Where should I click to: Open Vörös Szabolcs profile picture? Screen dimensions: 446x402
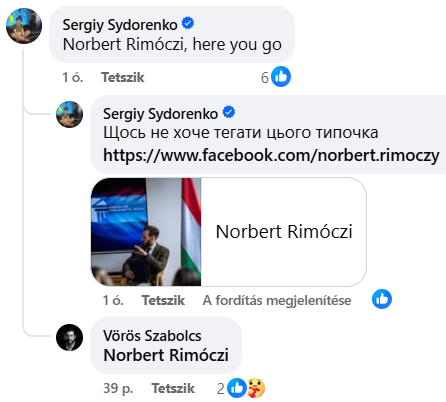69,337
